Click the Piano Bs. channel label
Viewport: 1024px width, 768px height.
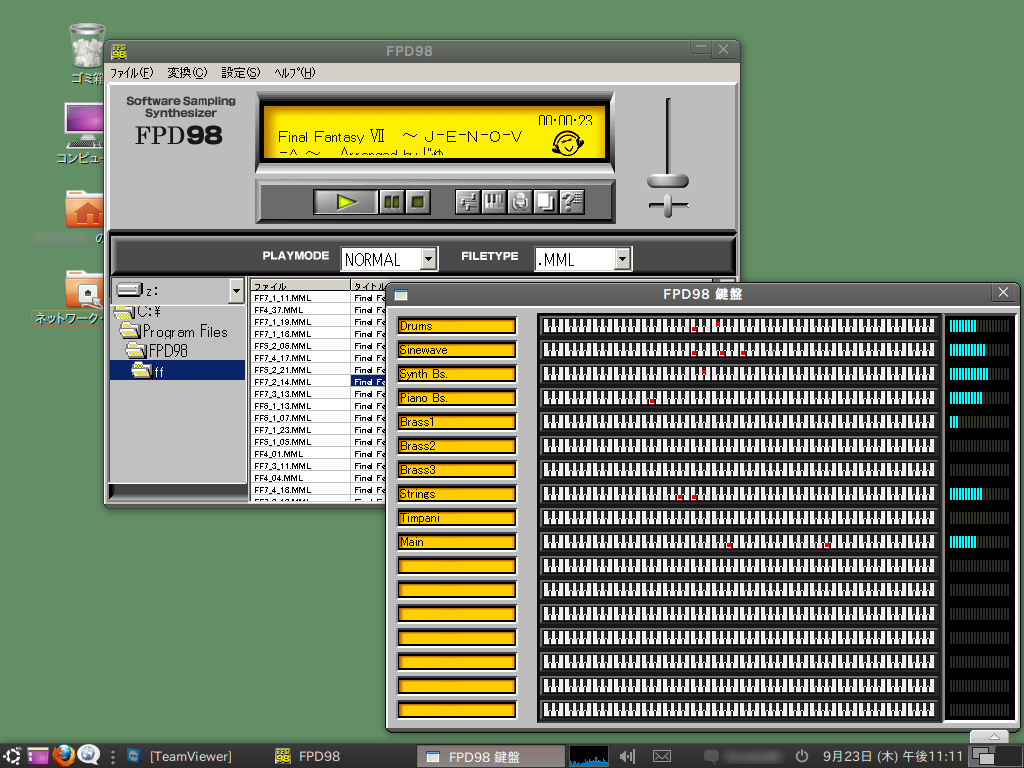pyautogui.click(x=456, y=398)
